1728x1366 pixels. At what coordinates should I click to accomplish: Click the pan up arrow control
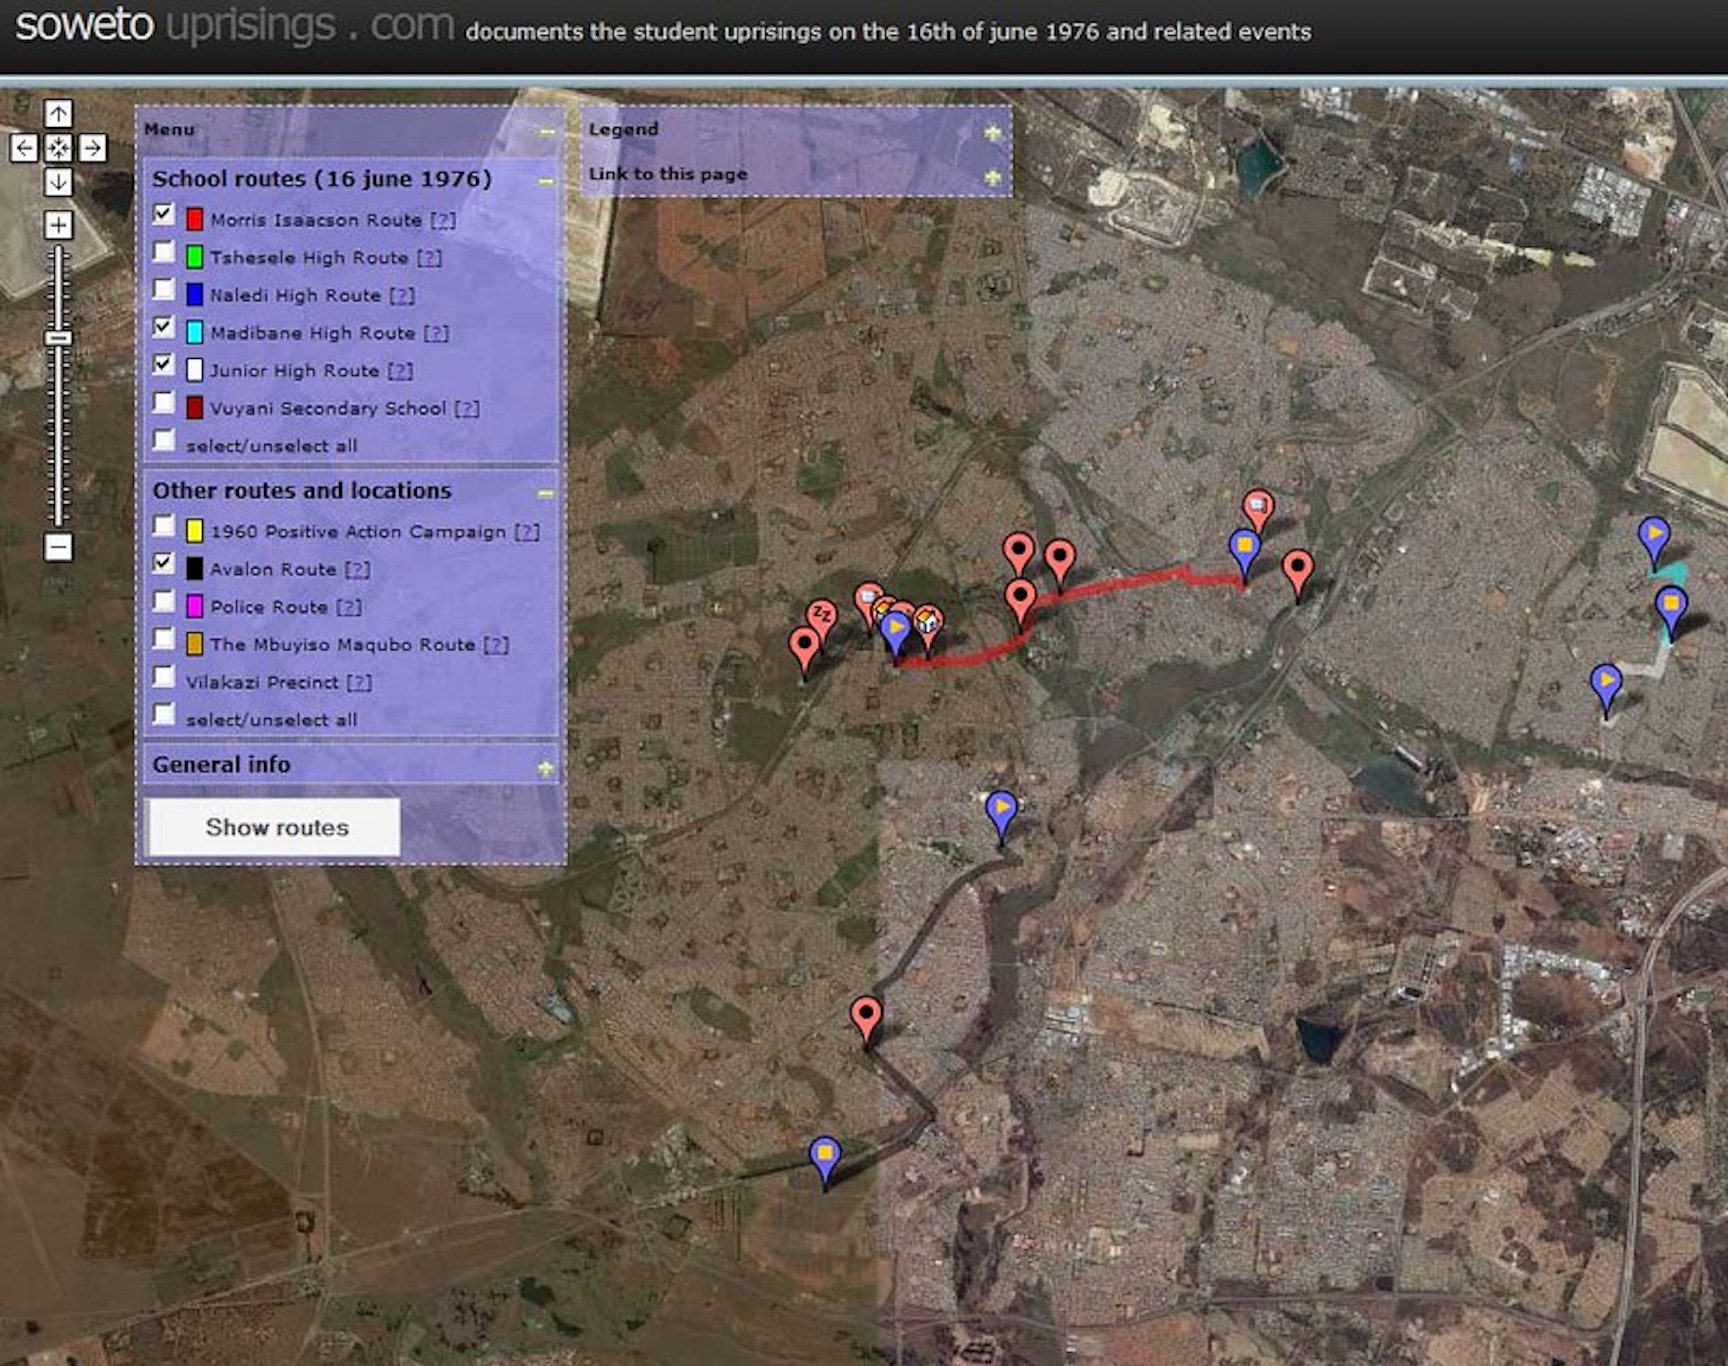tap(58, 113)
